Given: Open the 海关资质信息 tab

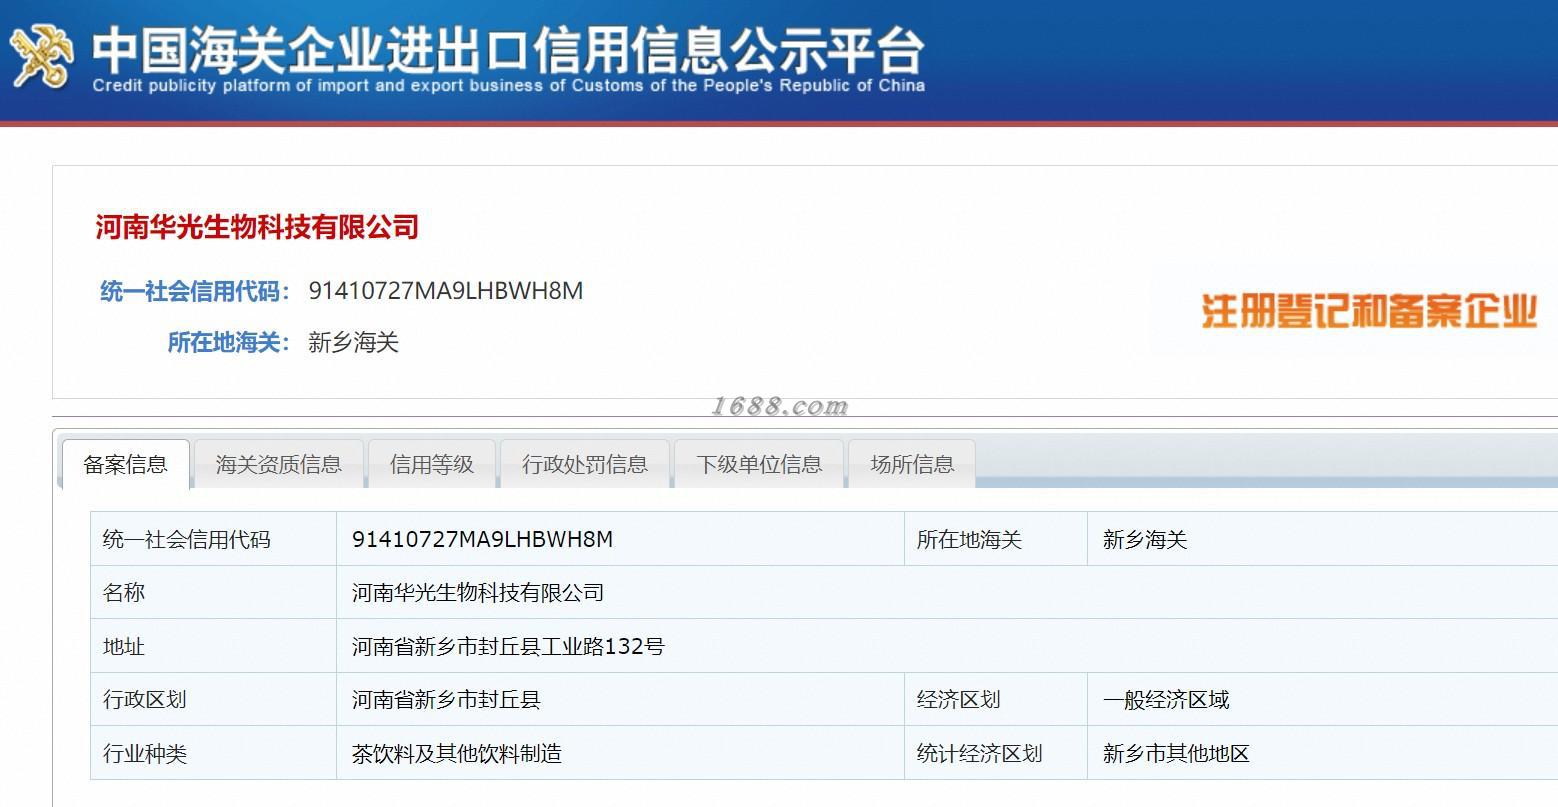Looking at the screenshot, I should [x=279, y=464].
